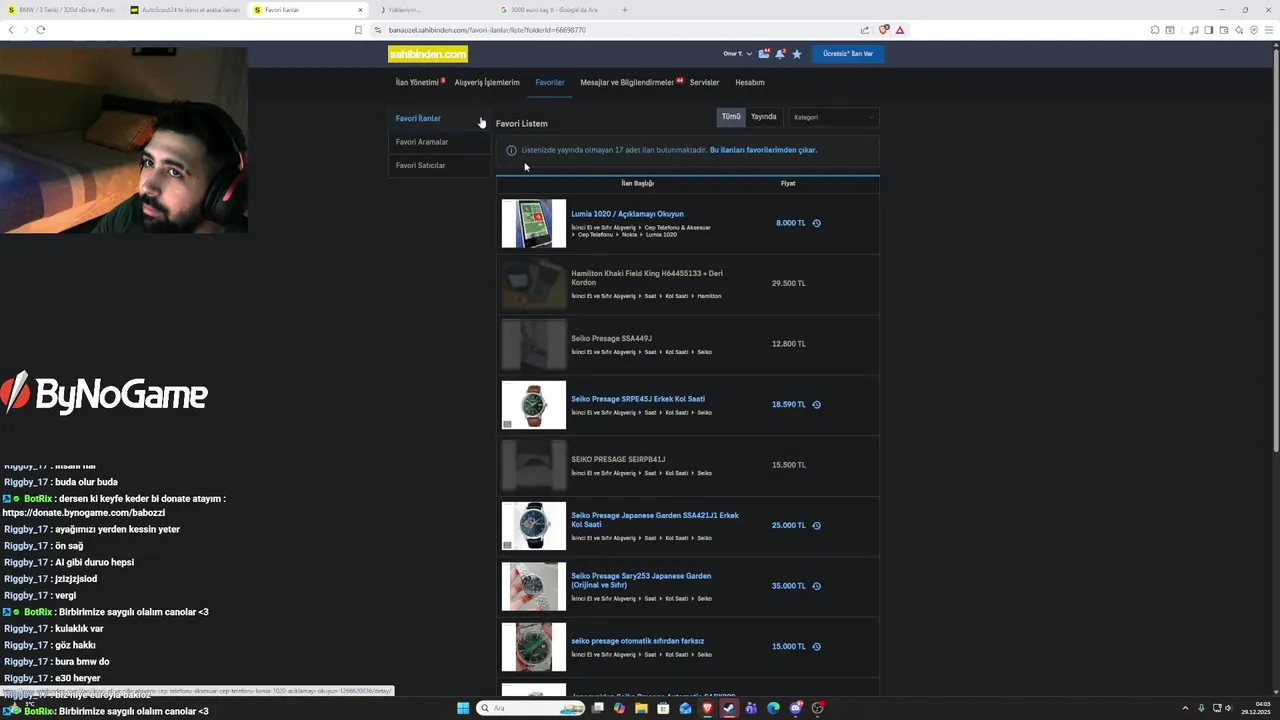This screenshot has width=1280, height=720.
Task: Switch to the BMW 3 Serisi browser tab
Action: (61, 10)
